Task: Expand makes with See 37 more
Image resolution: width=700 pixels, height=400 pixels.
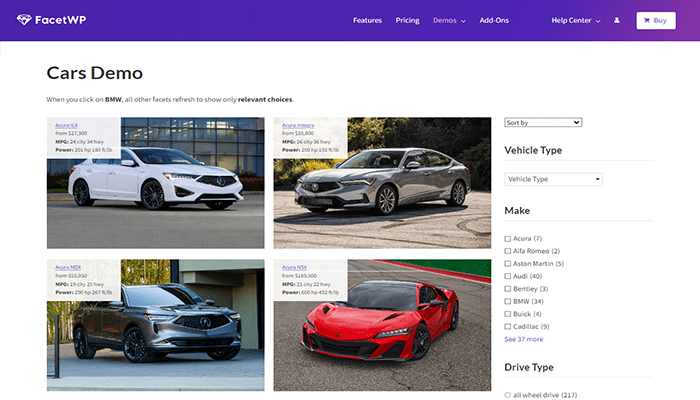Action: [524, 339]
